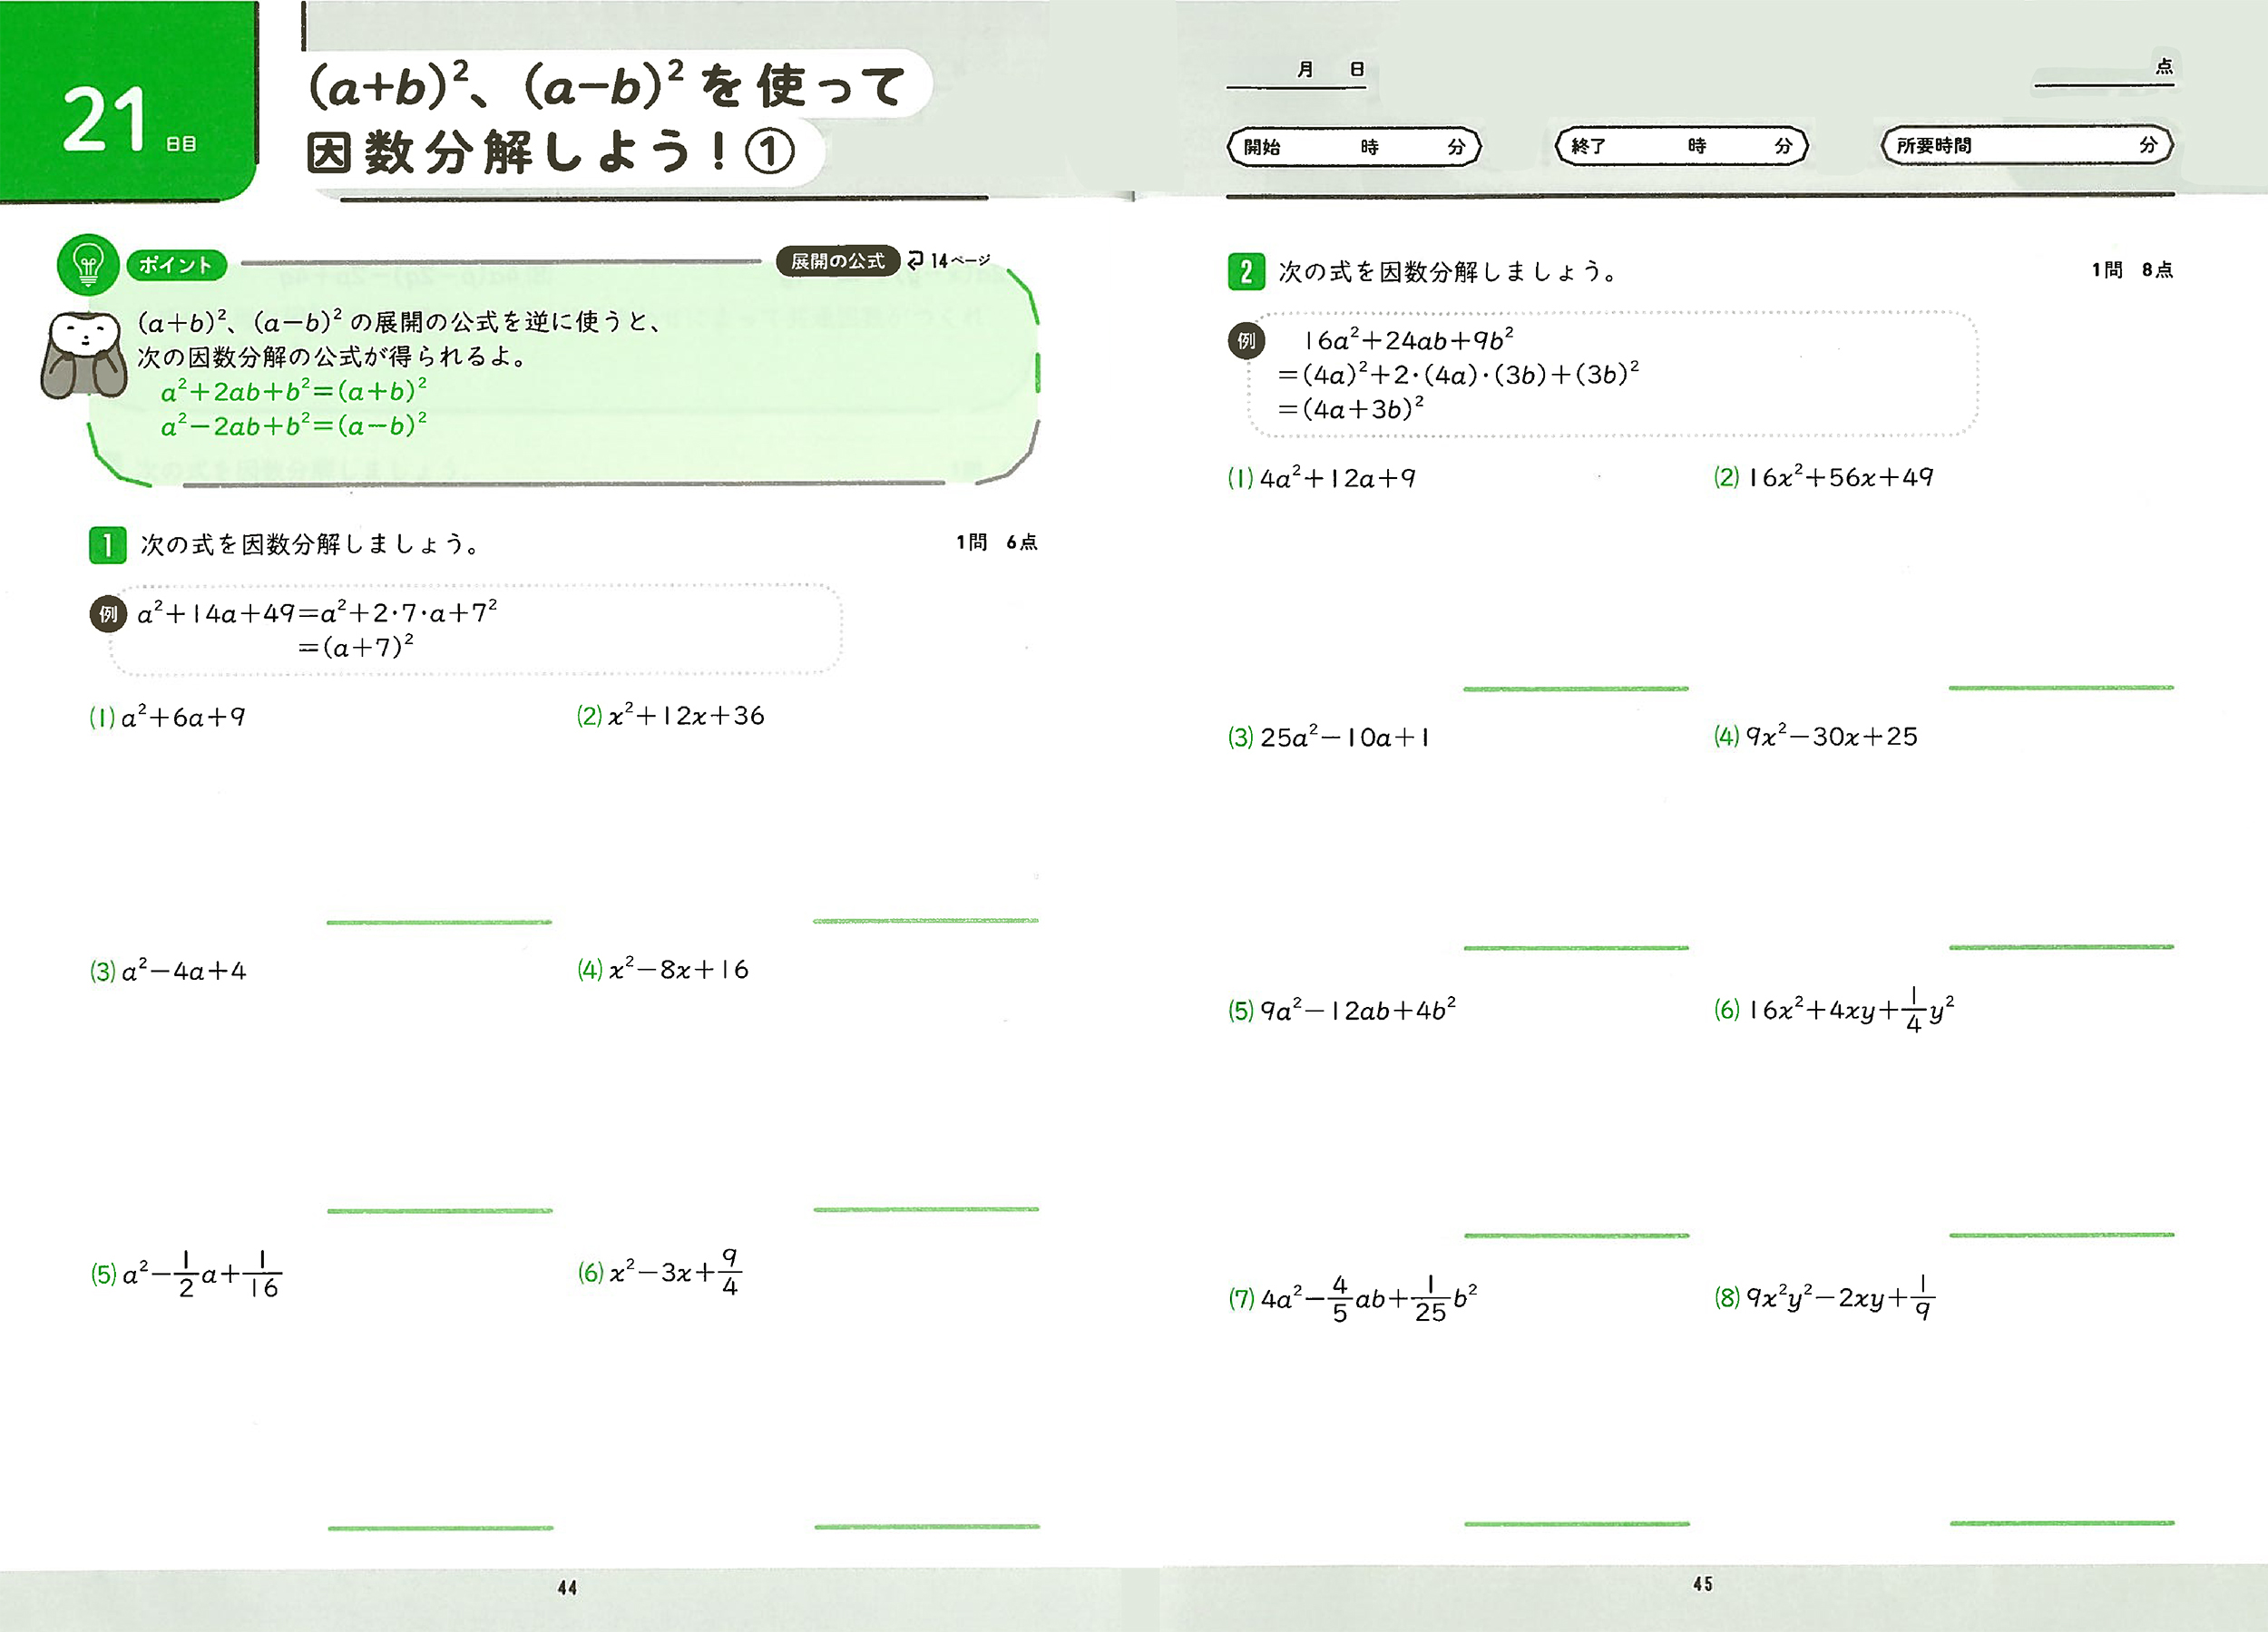Click page number 44
Screen dimensions: 2268x1632
567,1587
